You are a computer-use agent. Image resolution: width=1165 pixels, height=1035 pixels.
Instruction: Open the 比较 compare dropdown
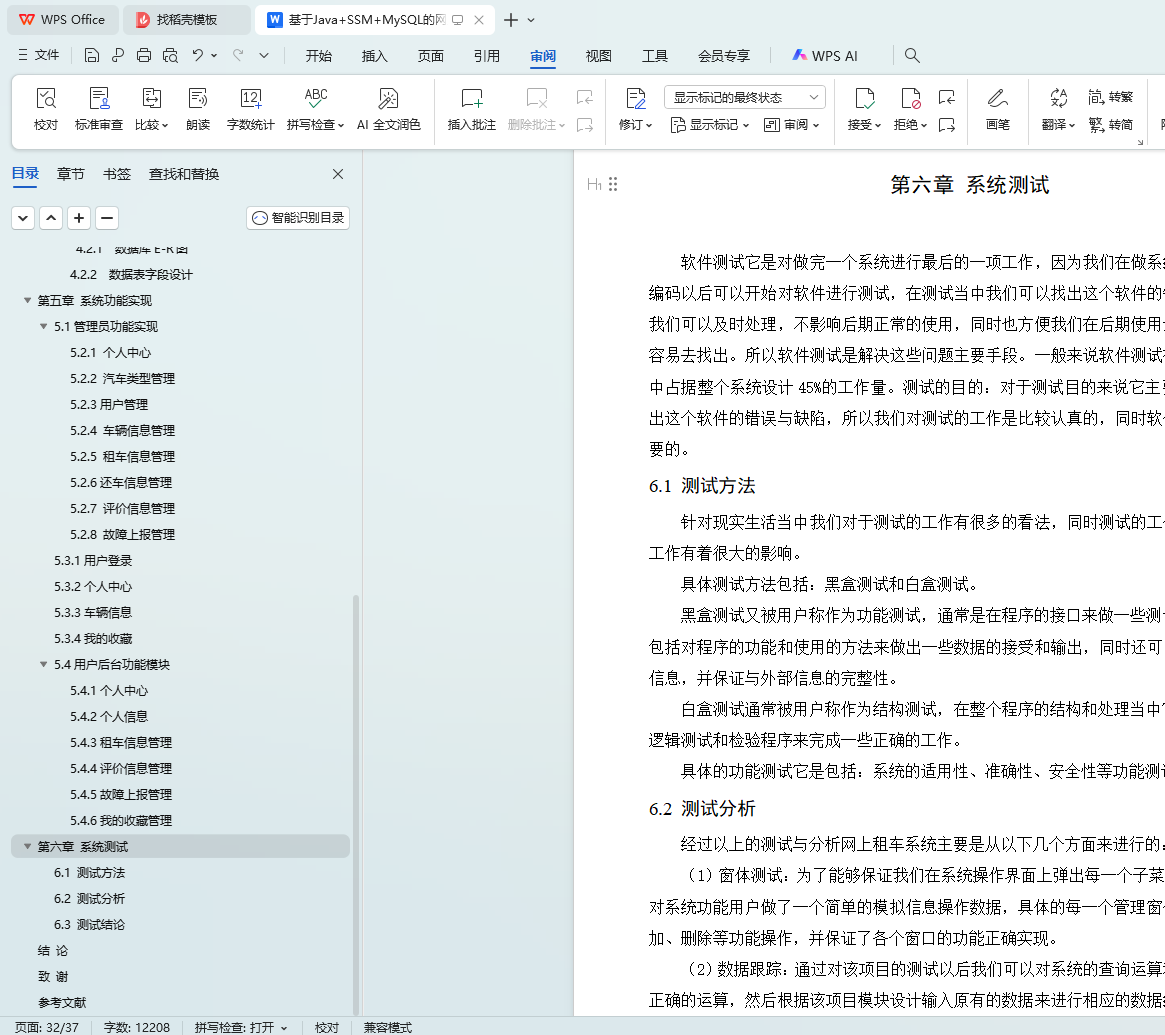click(152, 124)
